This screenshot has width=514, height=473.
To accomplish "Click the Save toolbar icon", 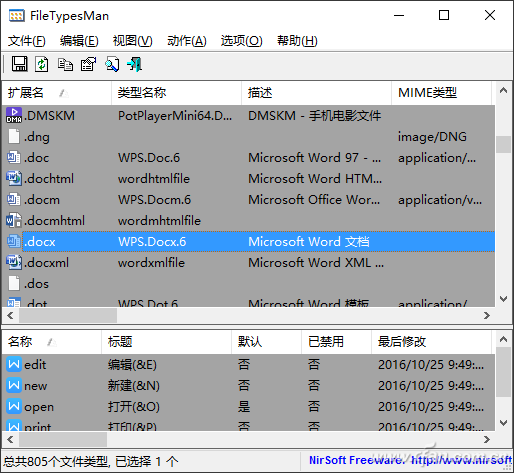I will click(19, 64).
